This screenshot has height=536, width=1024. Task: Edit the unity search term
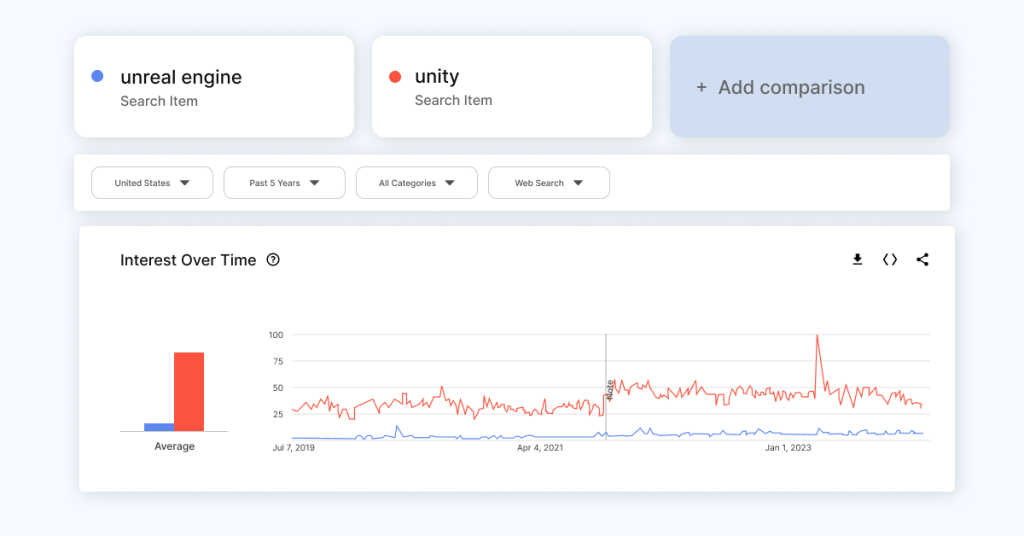click(x=437, y=77)
